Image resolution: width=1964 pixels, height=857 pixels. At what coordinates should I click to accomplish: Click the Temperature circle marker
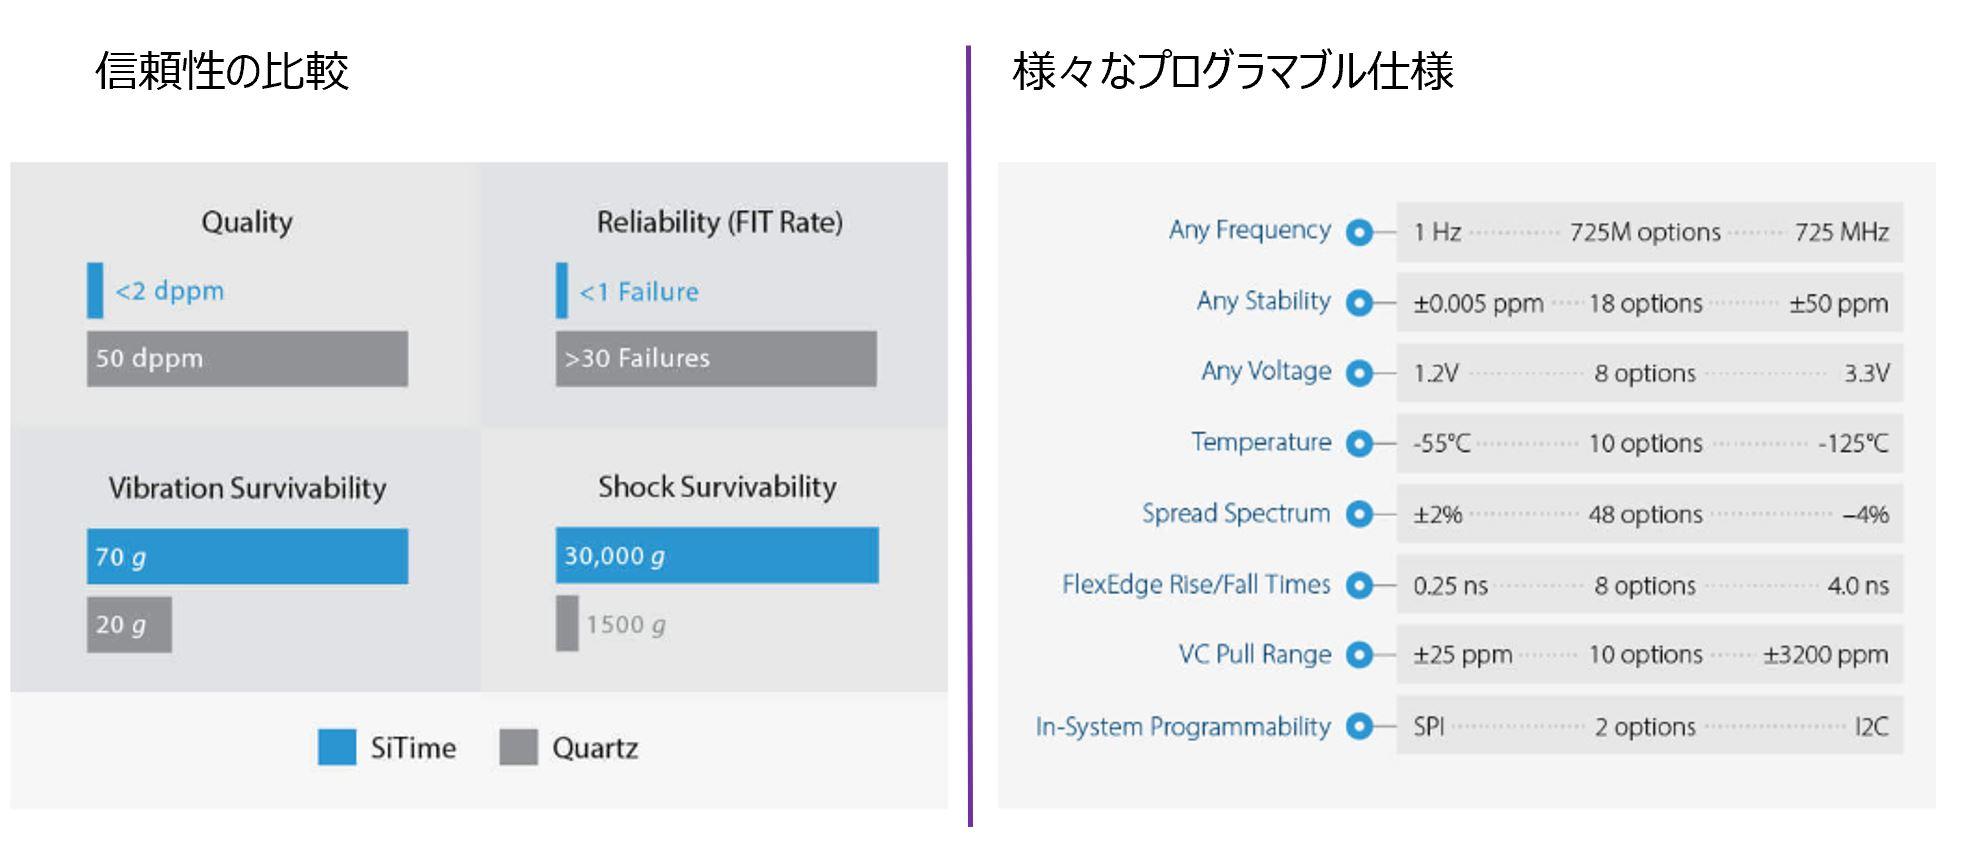tap(1359, 443)
